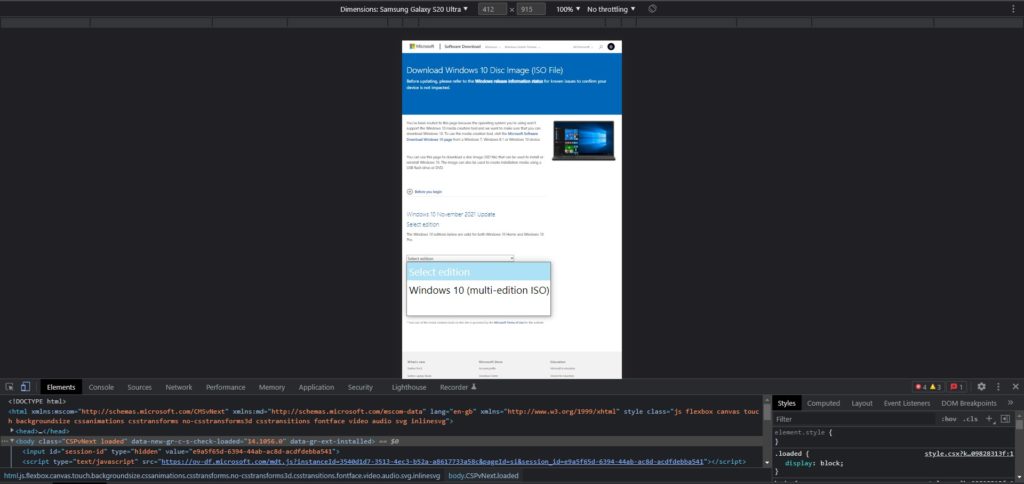
Task: Close the DevTools panel
Action: 1015,387
